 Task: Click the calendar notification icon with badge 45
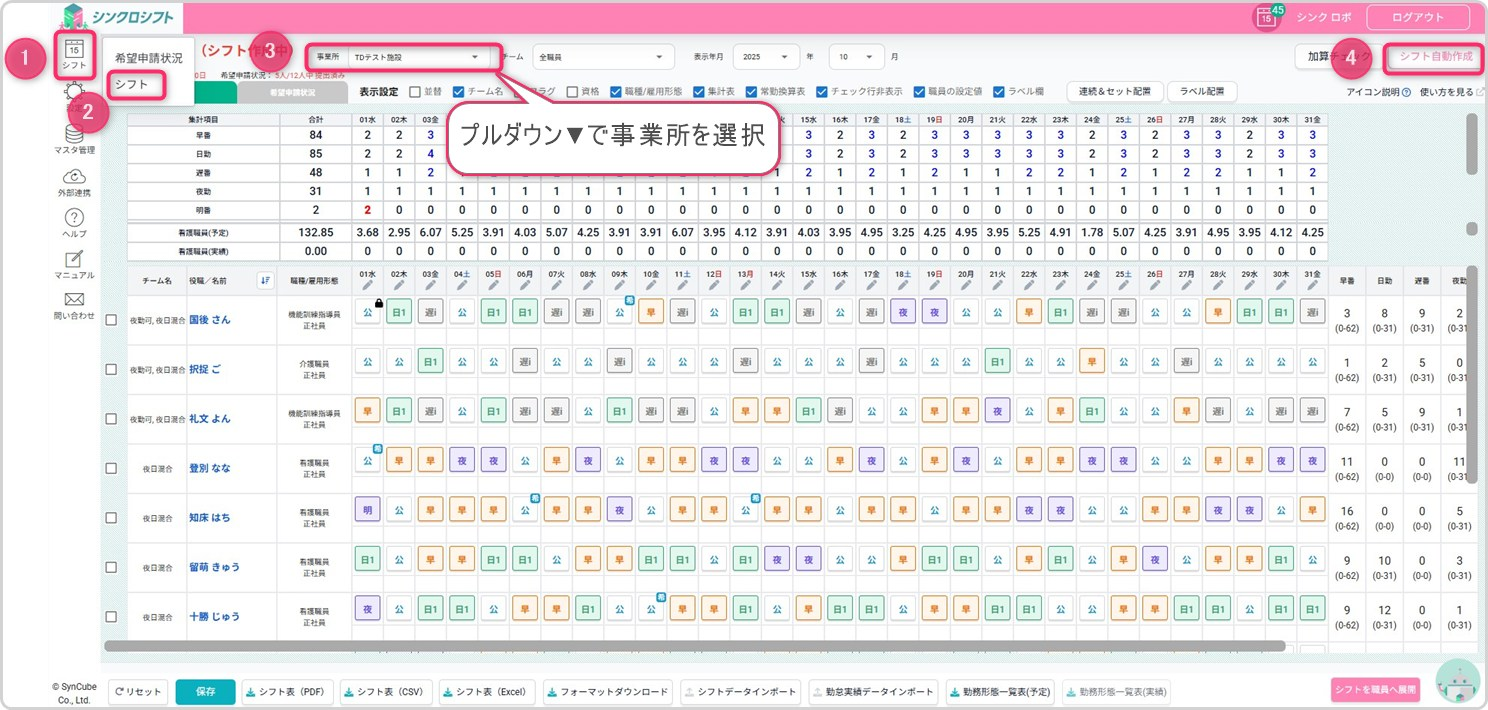pyautogui.click(x=1267, y=17)
